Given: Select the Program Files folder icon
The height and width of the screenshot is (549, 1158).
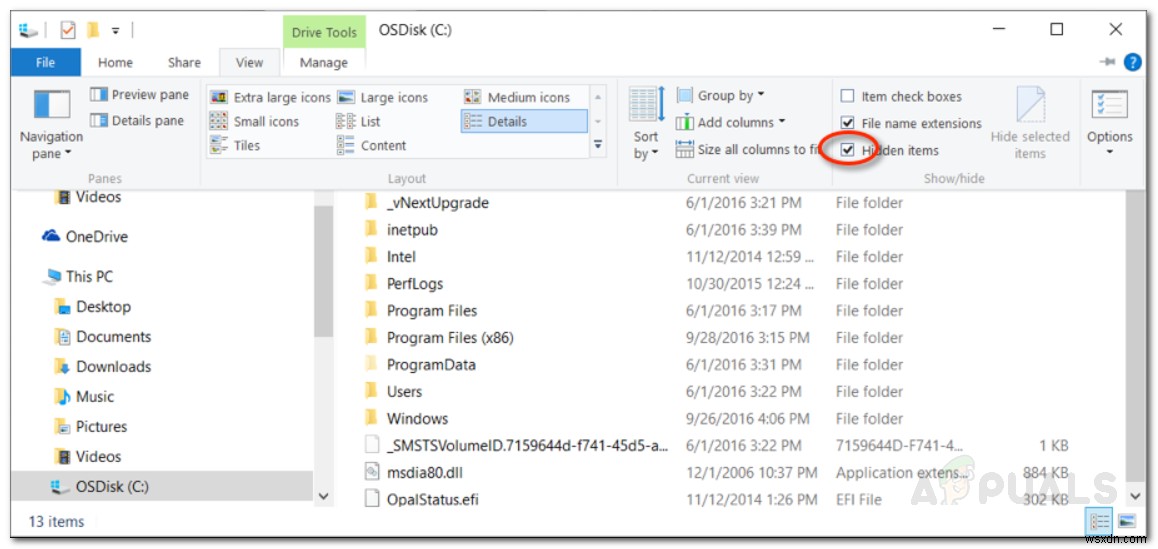Looking at the screenshot, I should point(371,310).
